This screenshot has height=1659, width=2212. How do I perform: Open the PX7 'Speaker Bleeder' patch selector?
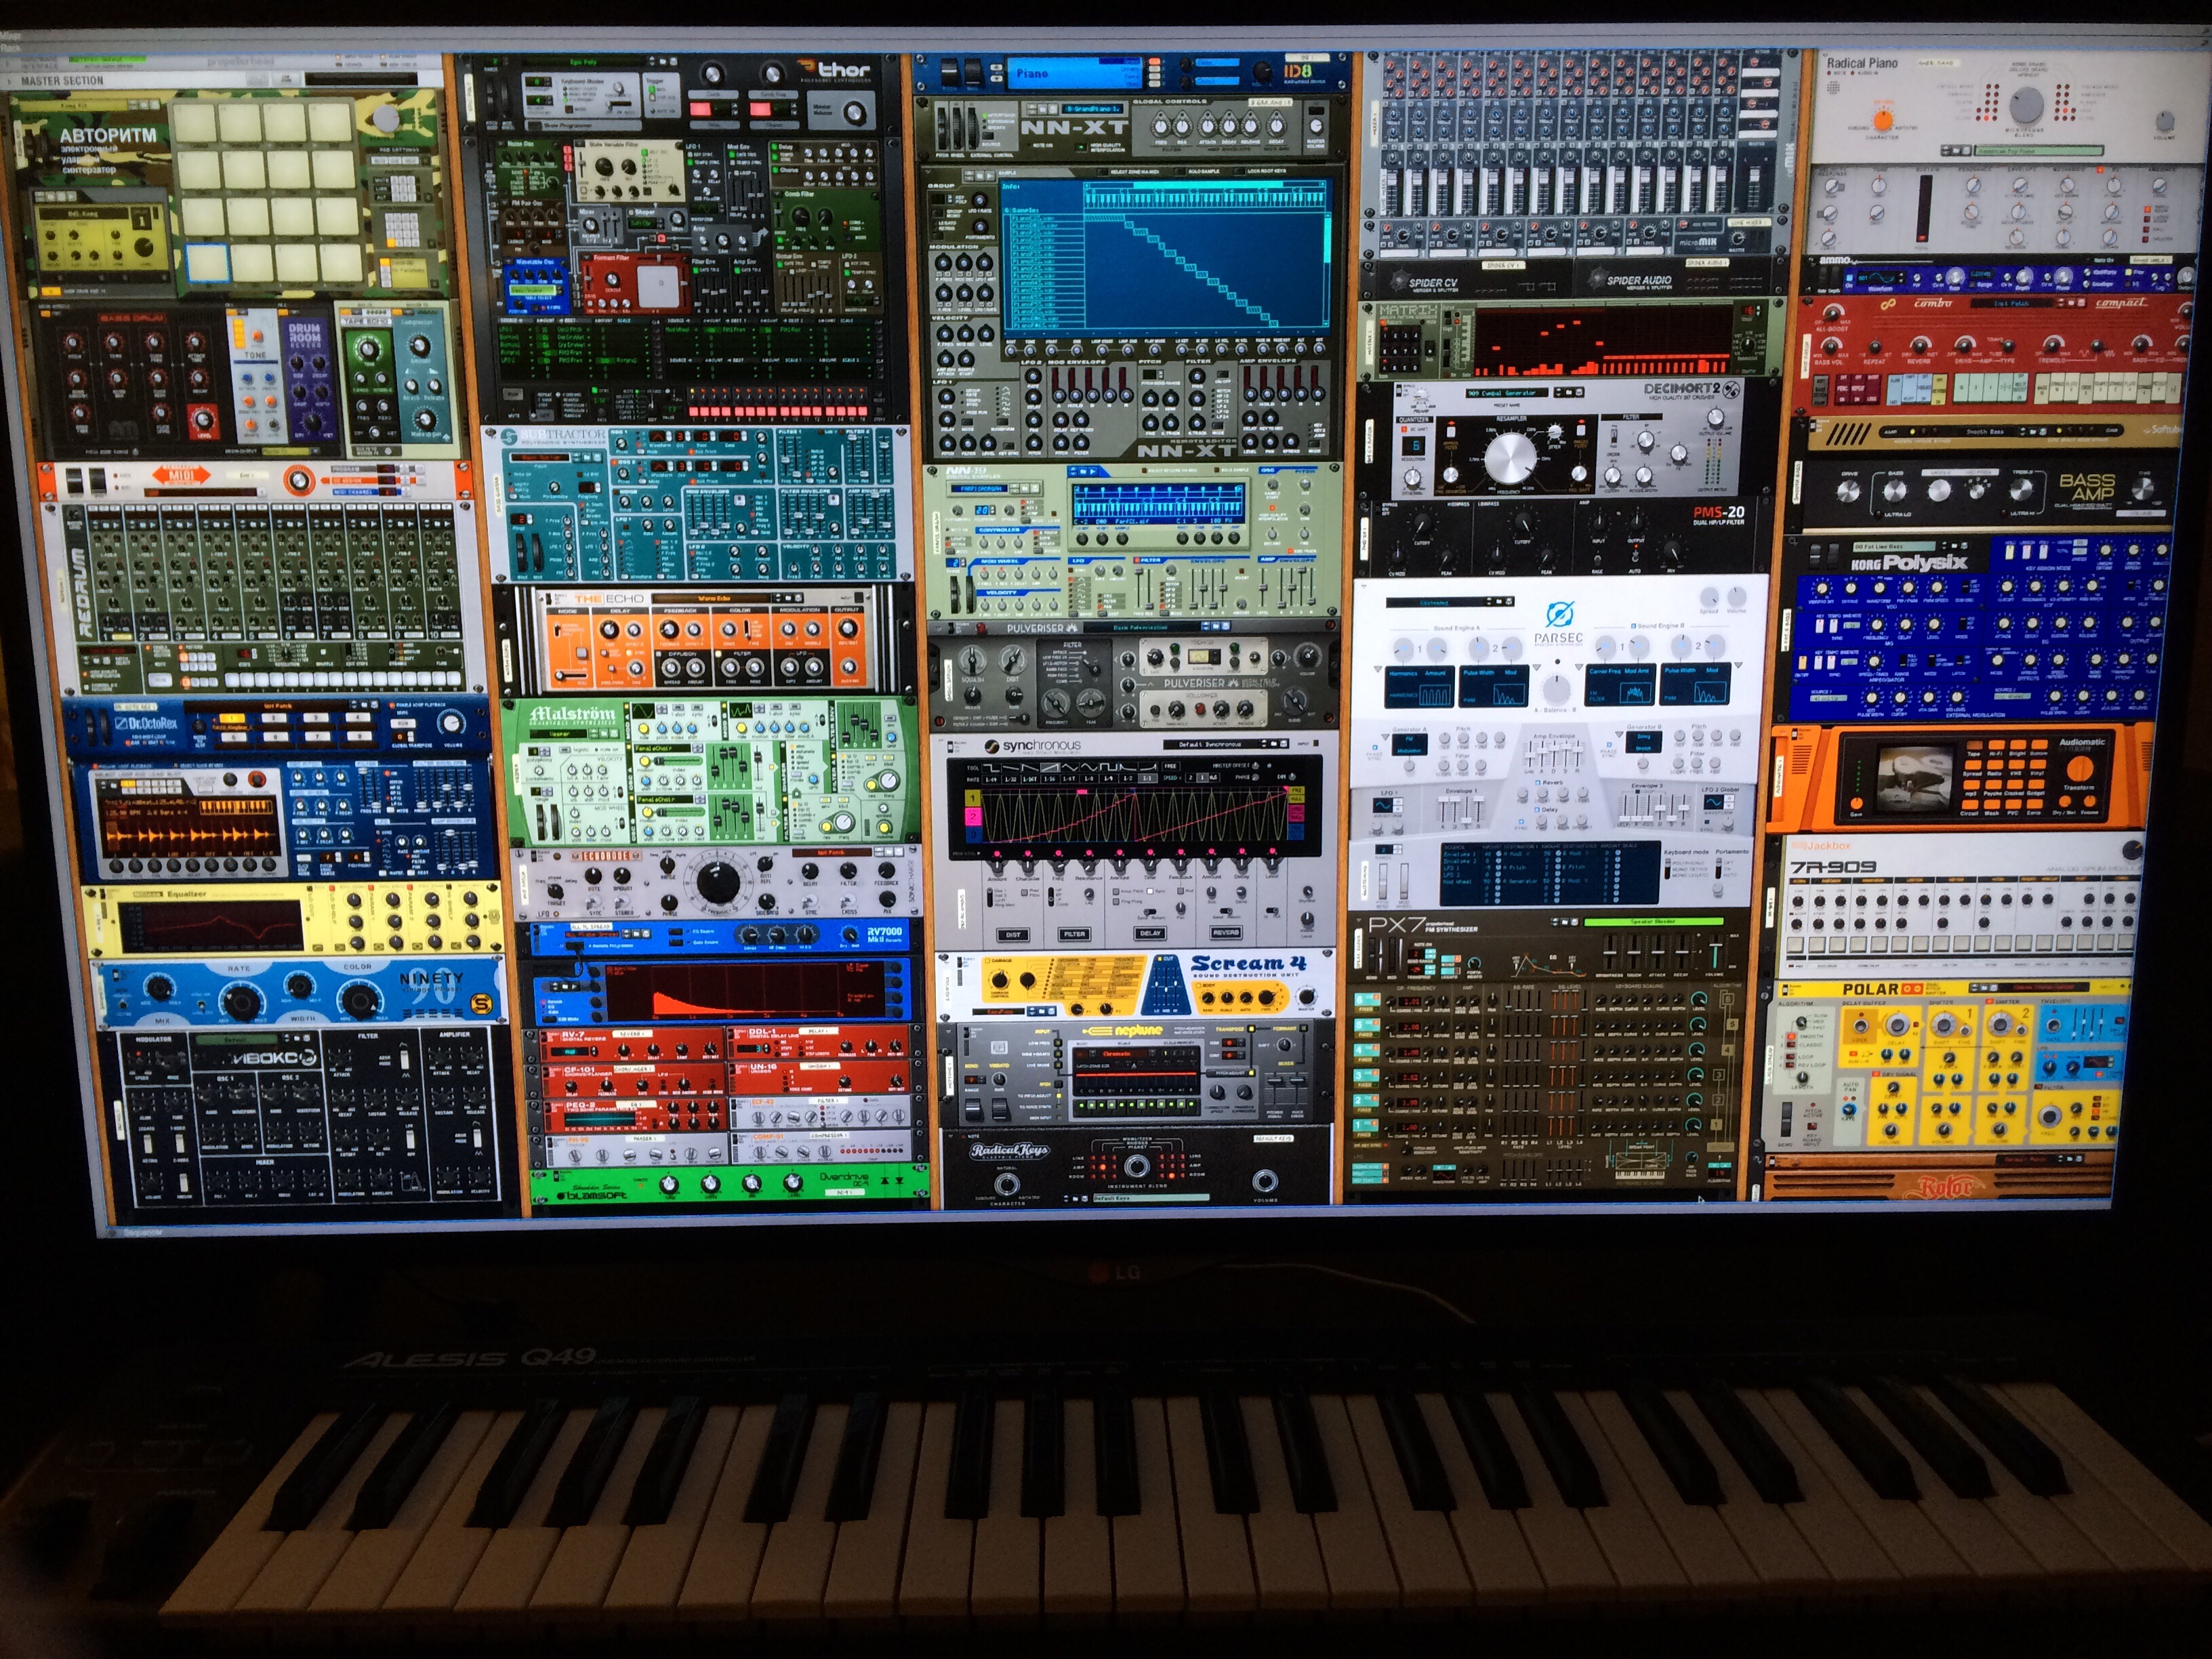point(1653,922)
